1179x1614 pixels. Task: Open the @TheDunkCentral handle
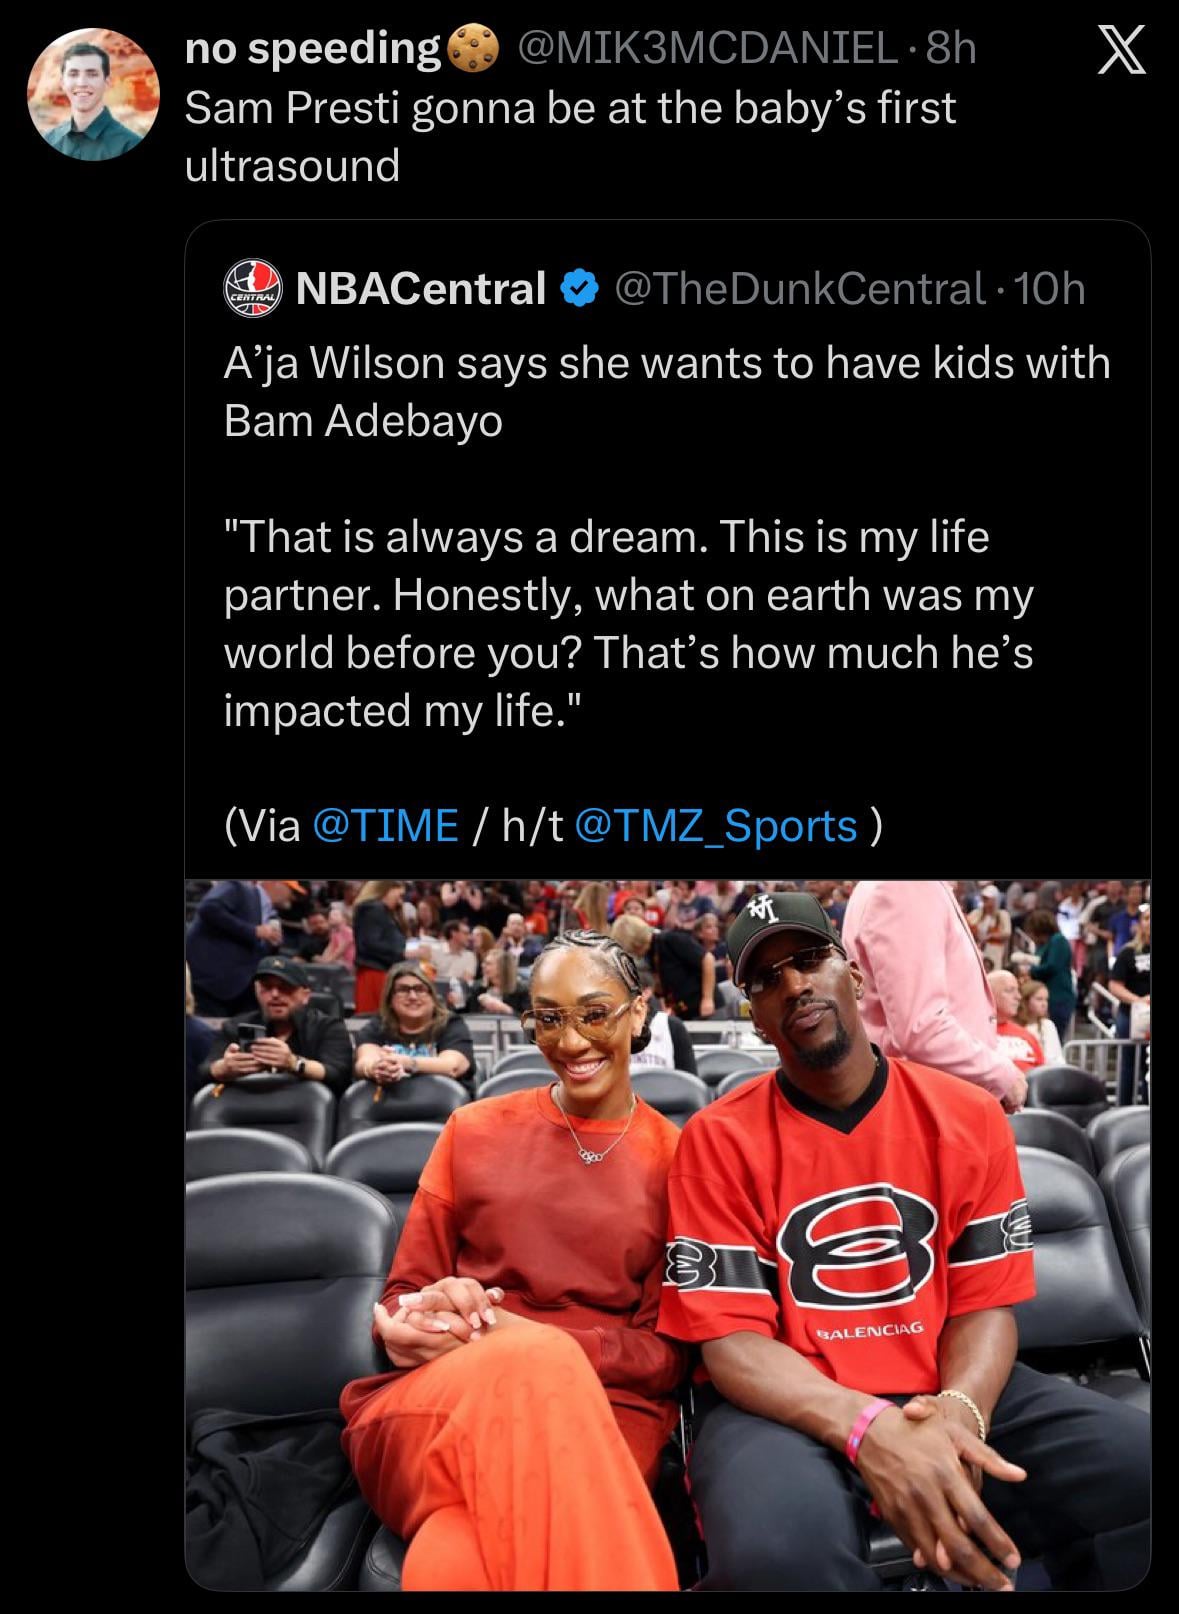click(799, 289)
